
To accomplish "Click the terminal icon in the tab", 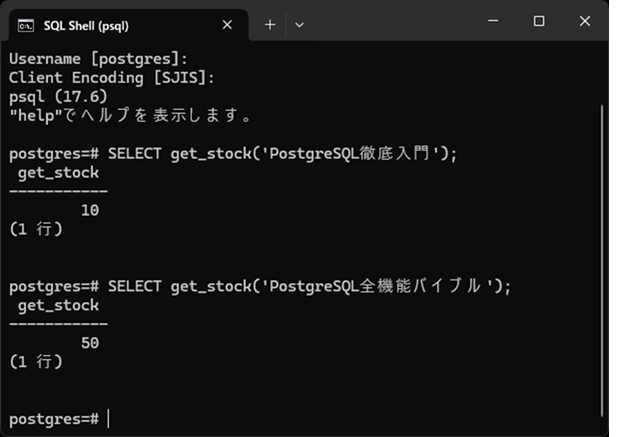I will point(26,26).
